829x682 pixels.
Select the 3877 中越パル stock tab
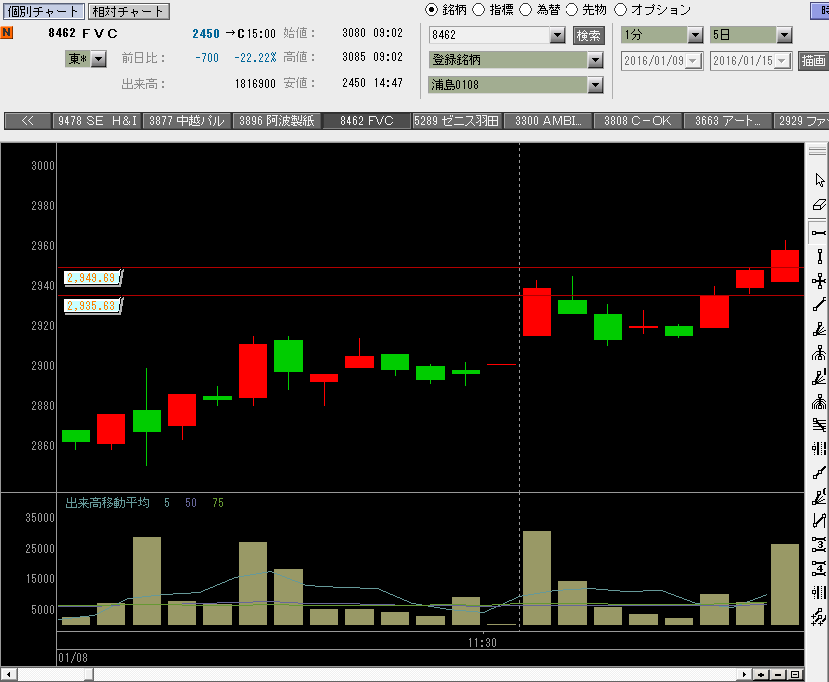pos(187,121)
